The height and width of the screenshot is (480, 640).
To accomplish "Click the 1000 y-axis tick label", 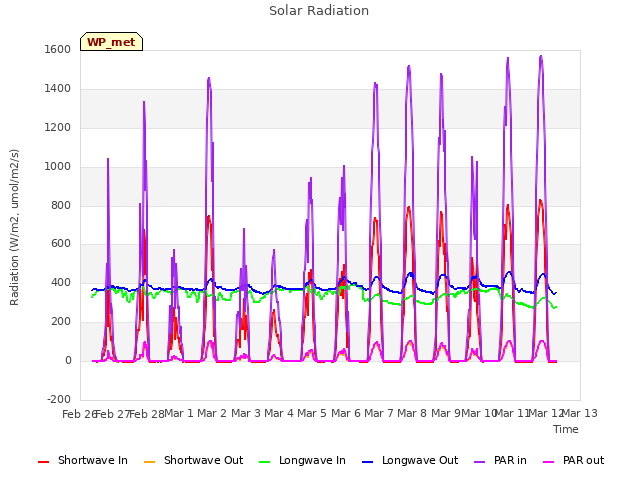I will (x=58, y=166).
